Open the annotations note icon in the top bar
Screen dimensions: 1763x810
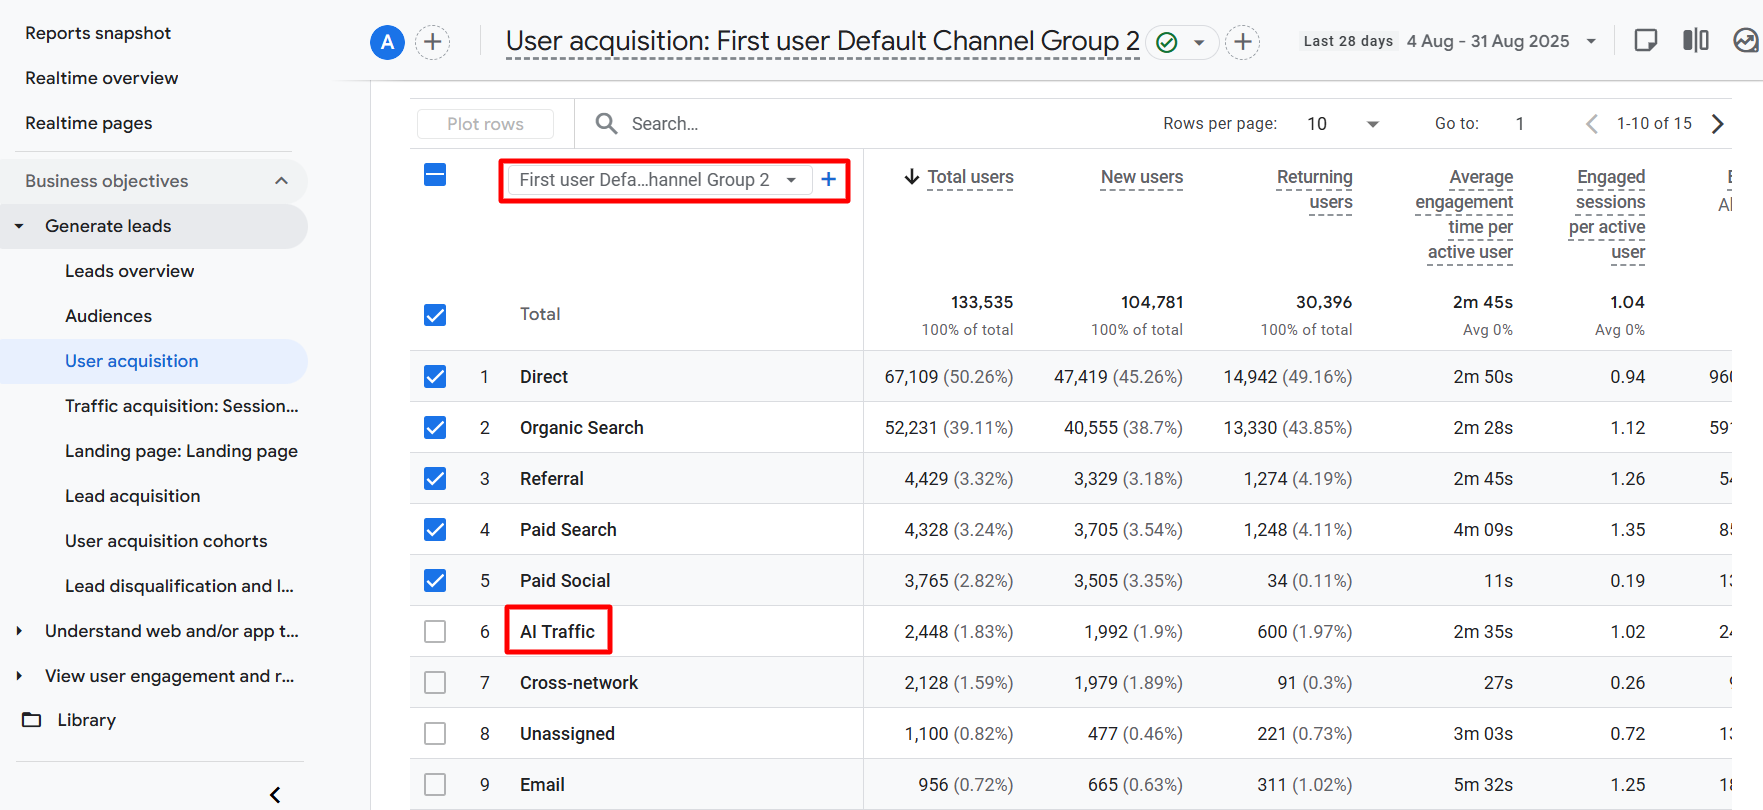tap(1645, 41)
